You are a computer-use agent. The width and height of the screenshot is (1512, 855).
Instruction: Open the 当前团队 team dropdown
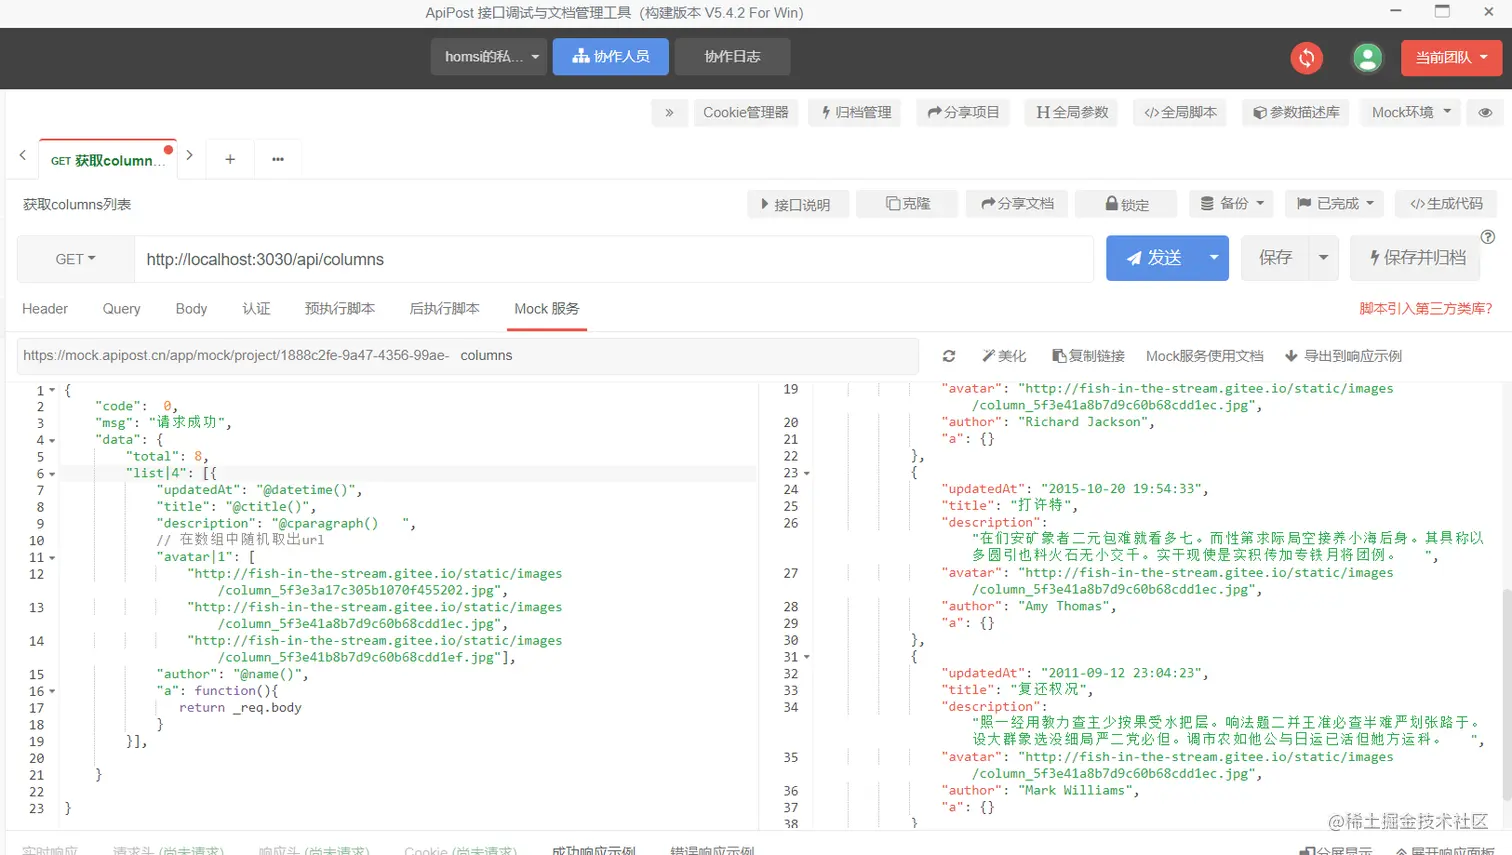[x=1451, y=58]
